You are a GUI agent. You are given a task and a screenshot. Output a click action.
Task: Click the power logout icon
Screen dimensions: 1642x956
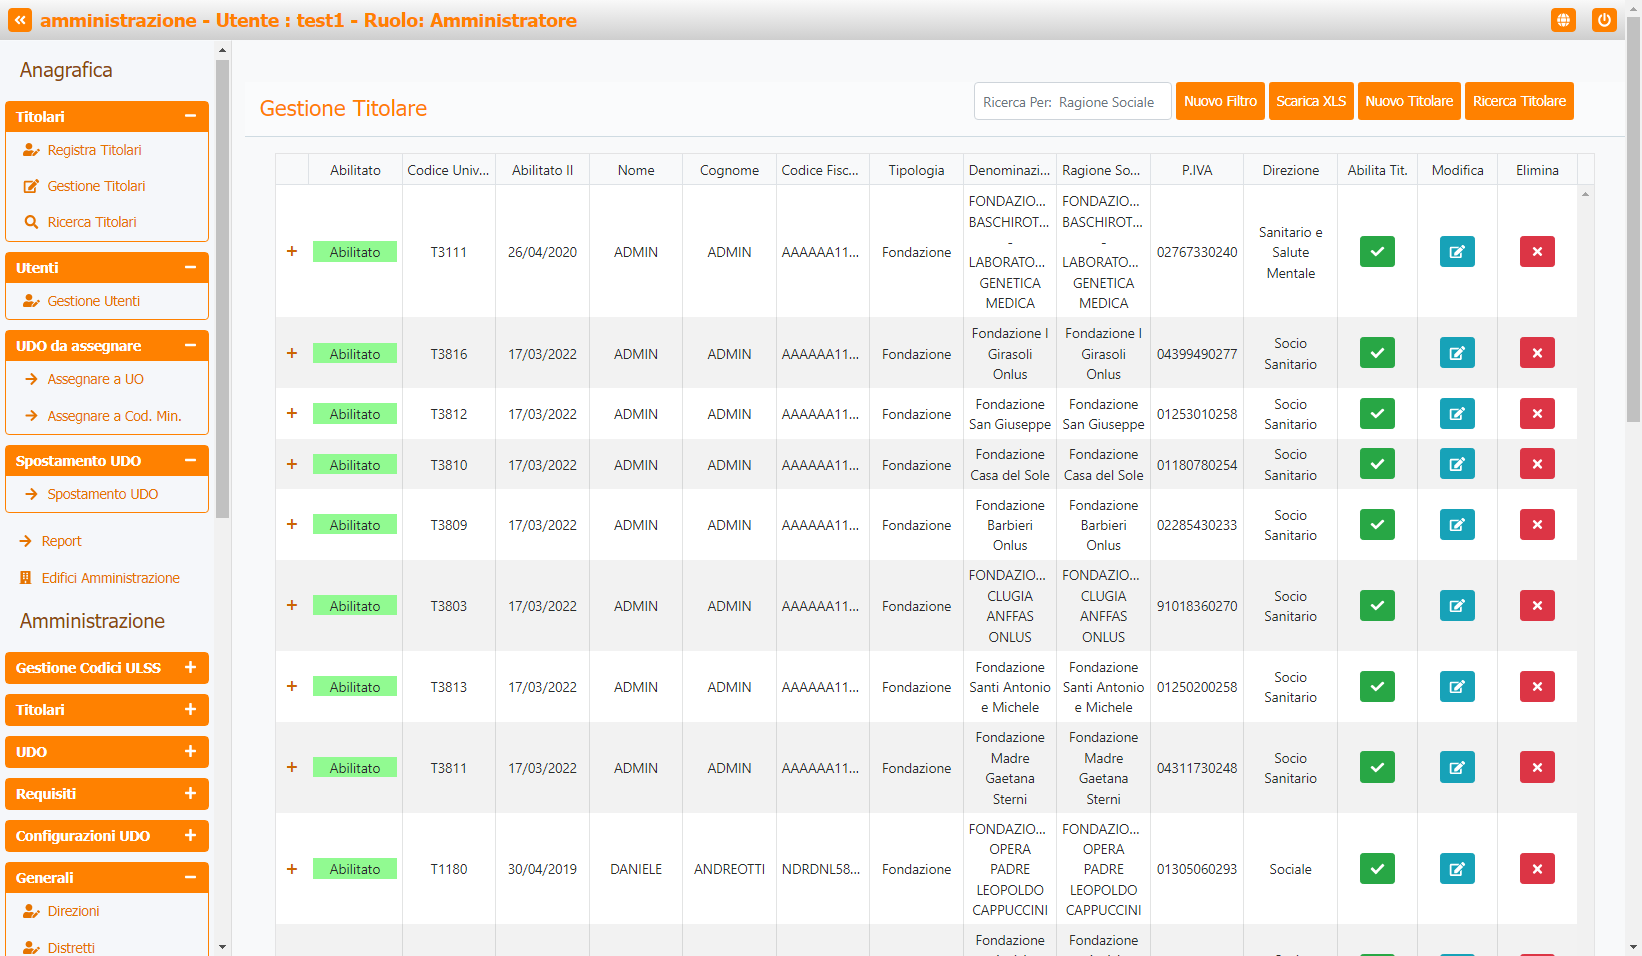point(1604,20)
